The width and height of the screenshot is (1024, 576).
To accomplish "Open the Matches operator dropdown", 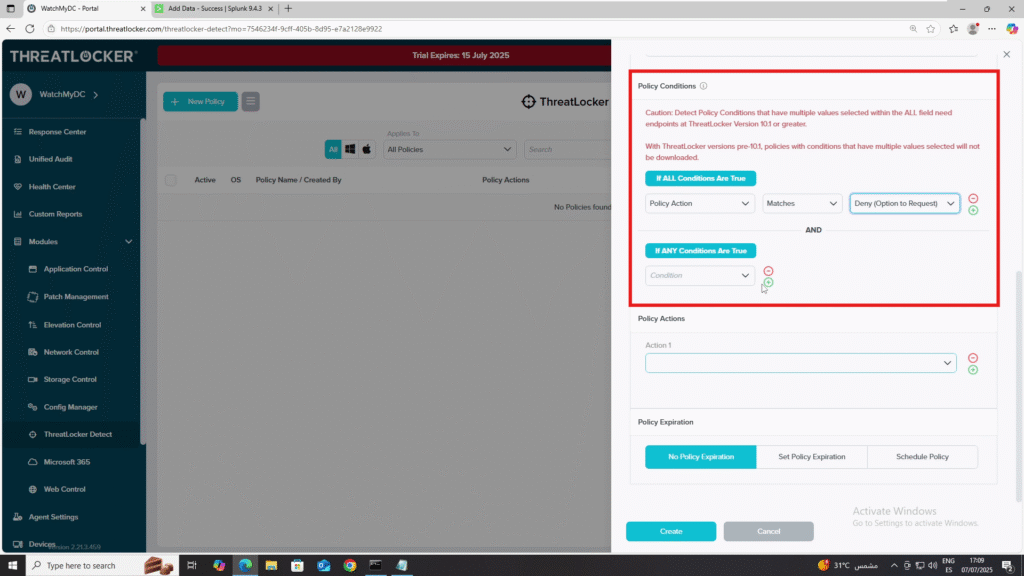I will (801, 204).
